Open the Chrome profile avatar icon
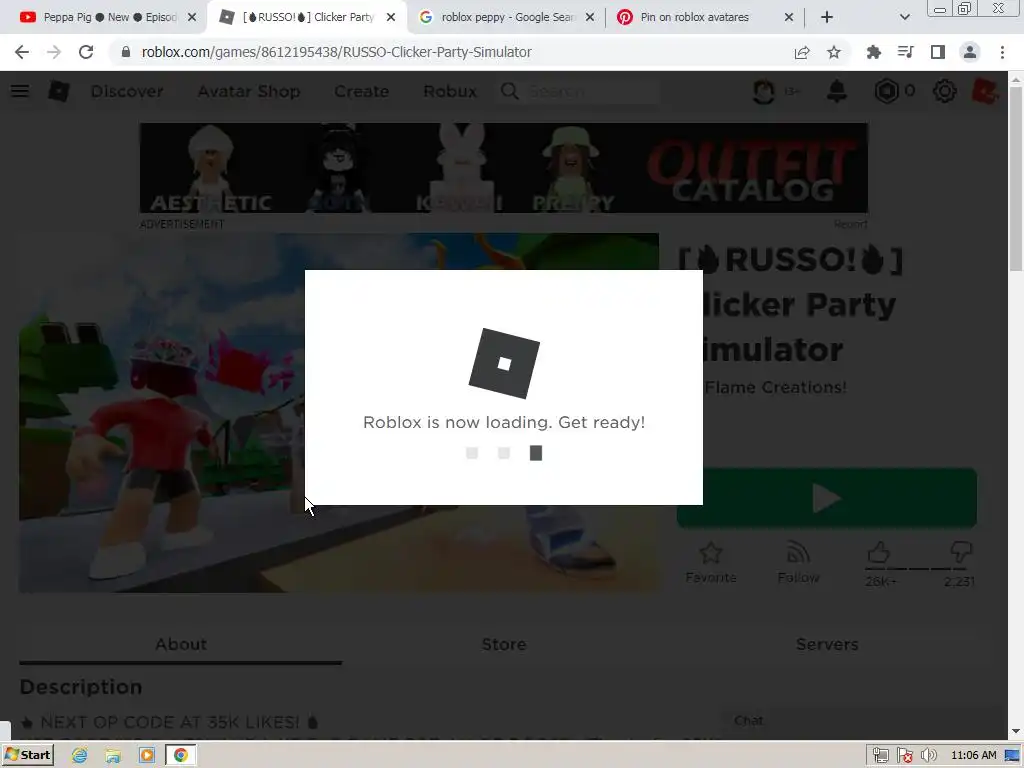This screenshot has width=1024, height=768. point(970,52)
